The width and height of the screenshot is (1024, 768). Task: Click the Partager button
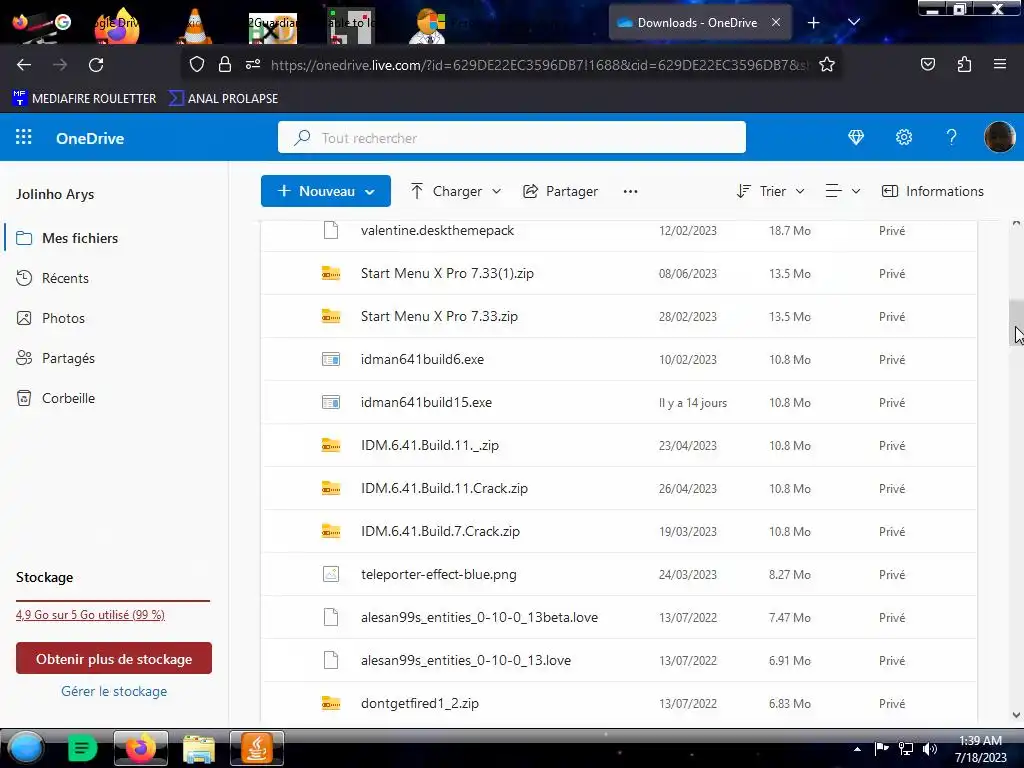coord(560,191)
